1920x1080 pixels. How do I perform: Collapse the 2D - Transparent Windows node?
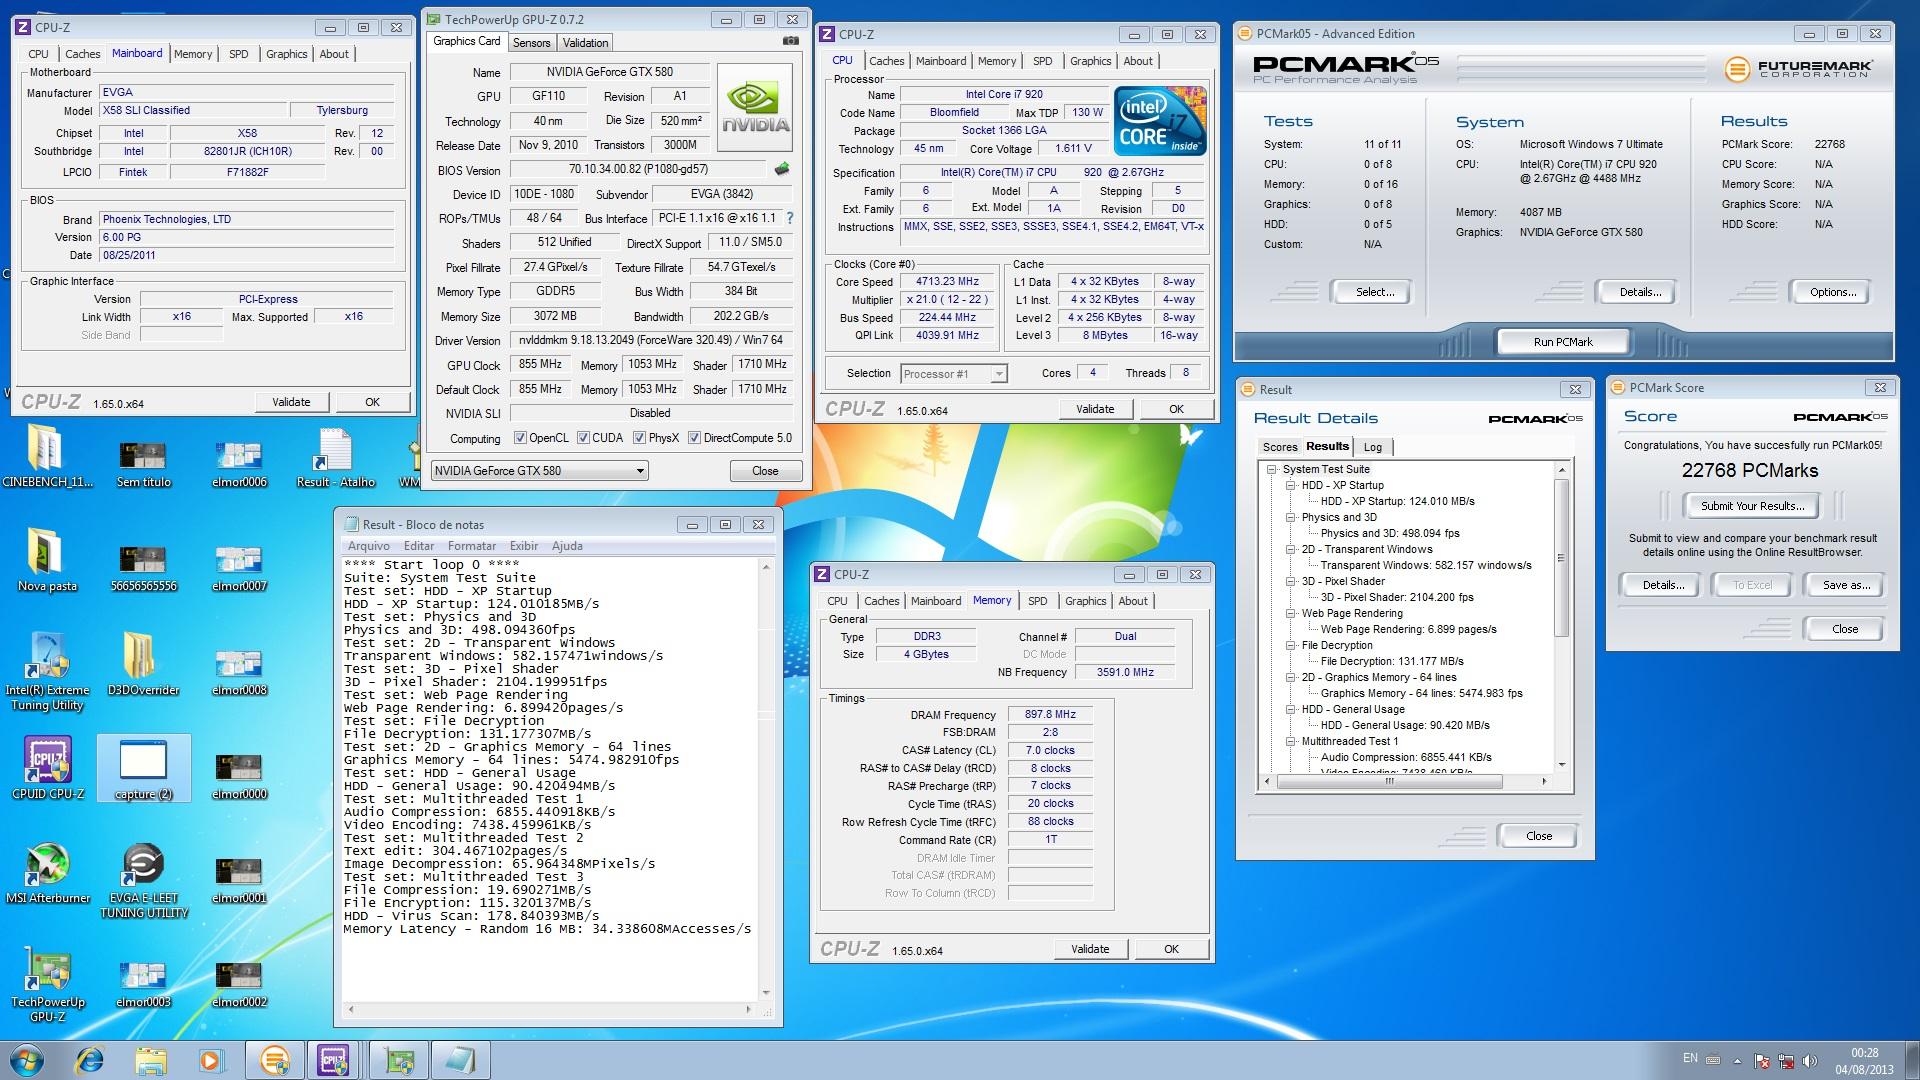[x=1290, y=549]
